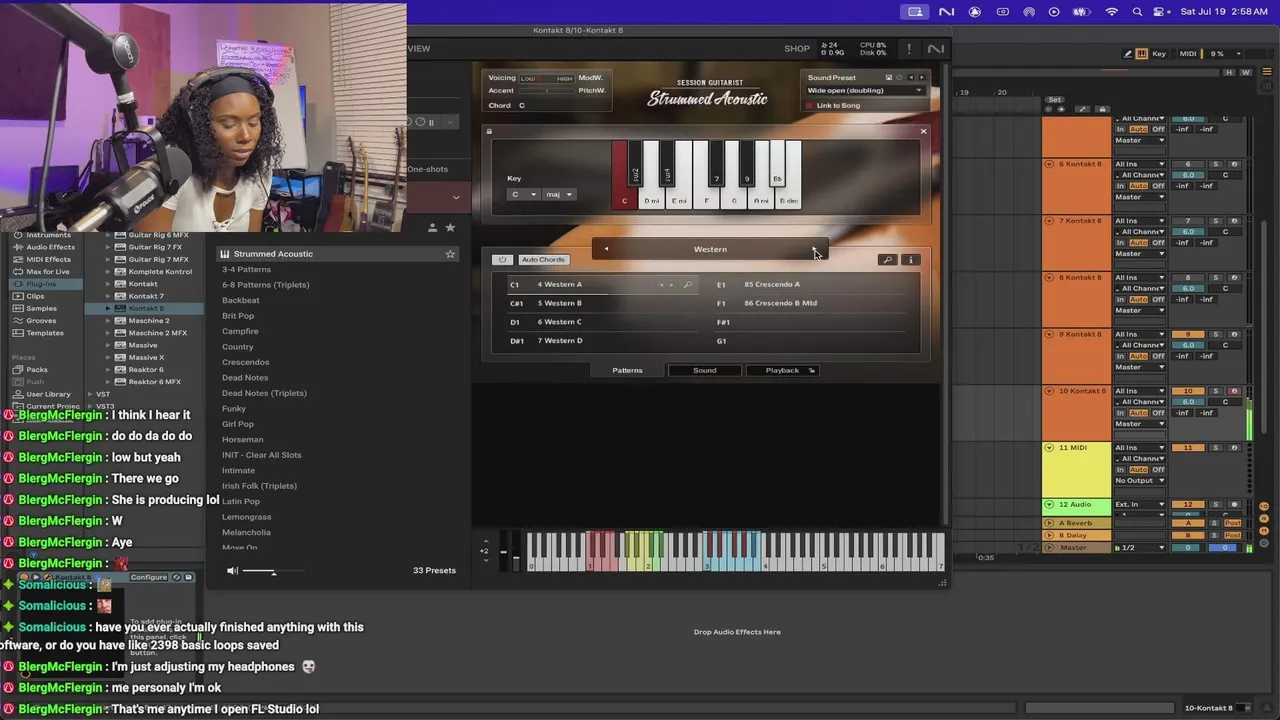Expand the Massive X plug-in entry

108,357
